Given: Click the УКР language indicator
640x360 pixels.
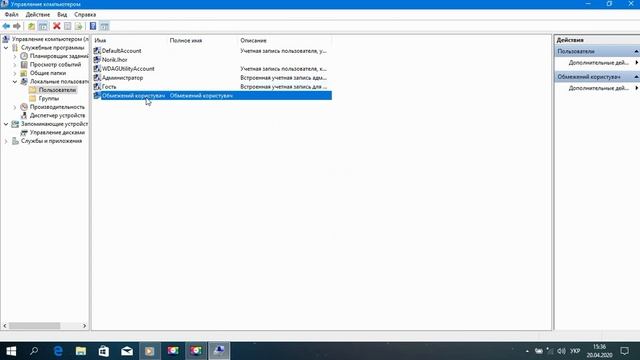Looking at the screenshot, I should [x=575, y=351].
